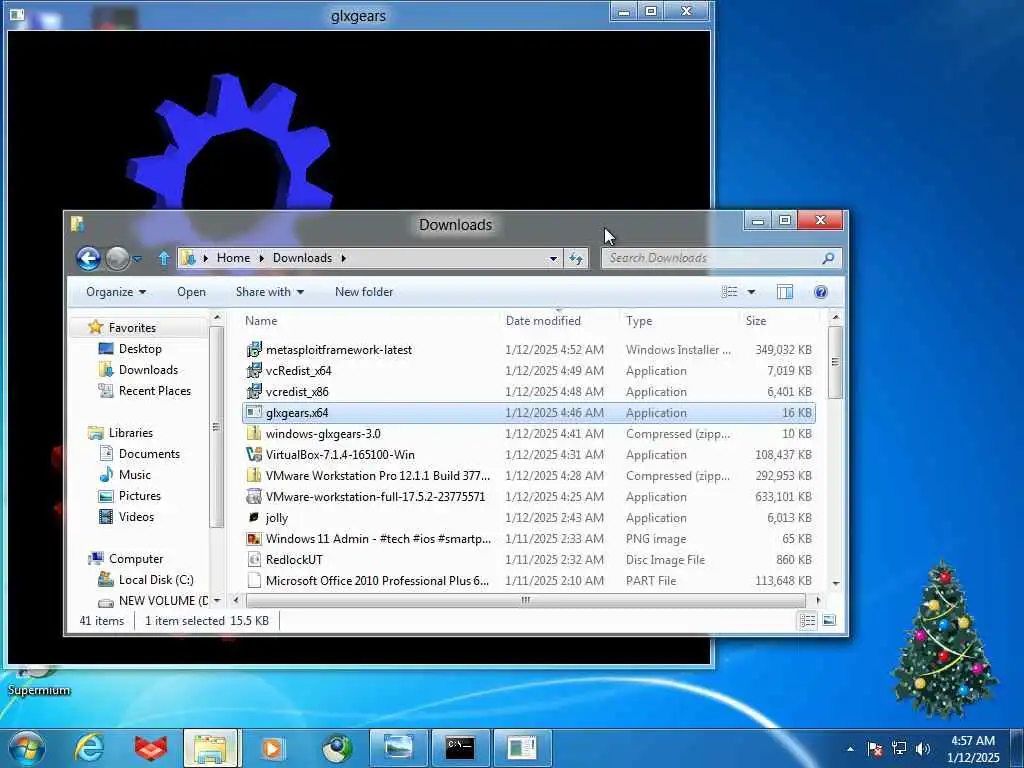Click the Open toolbar button

coord(191,292)
